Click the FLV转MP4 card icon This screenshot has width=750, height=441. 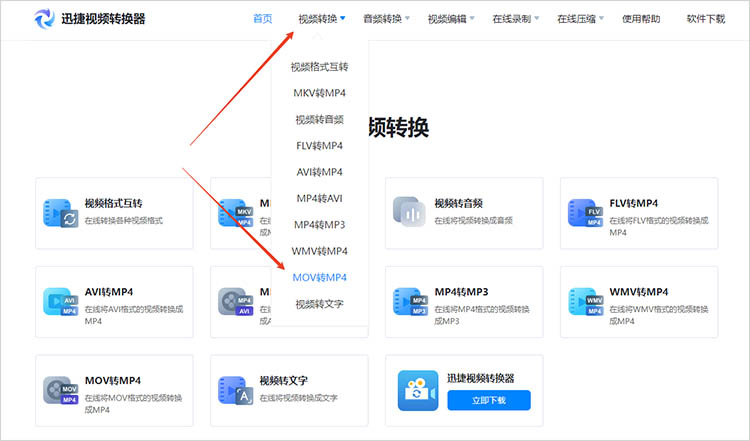pos(585,213)
